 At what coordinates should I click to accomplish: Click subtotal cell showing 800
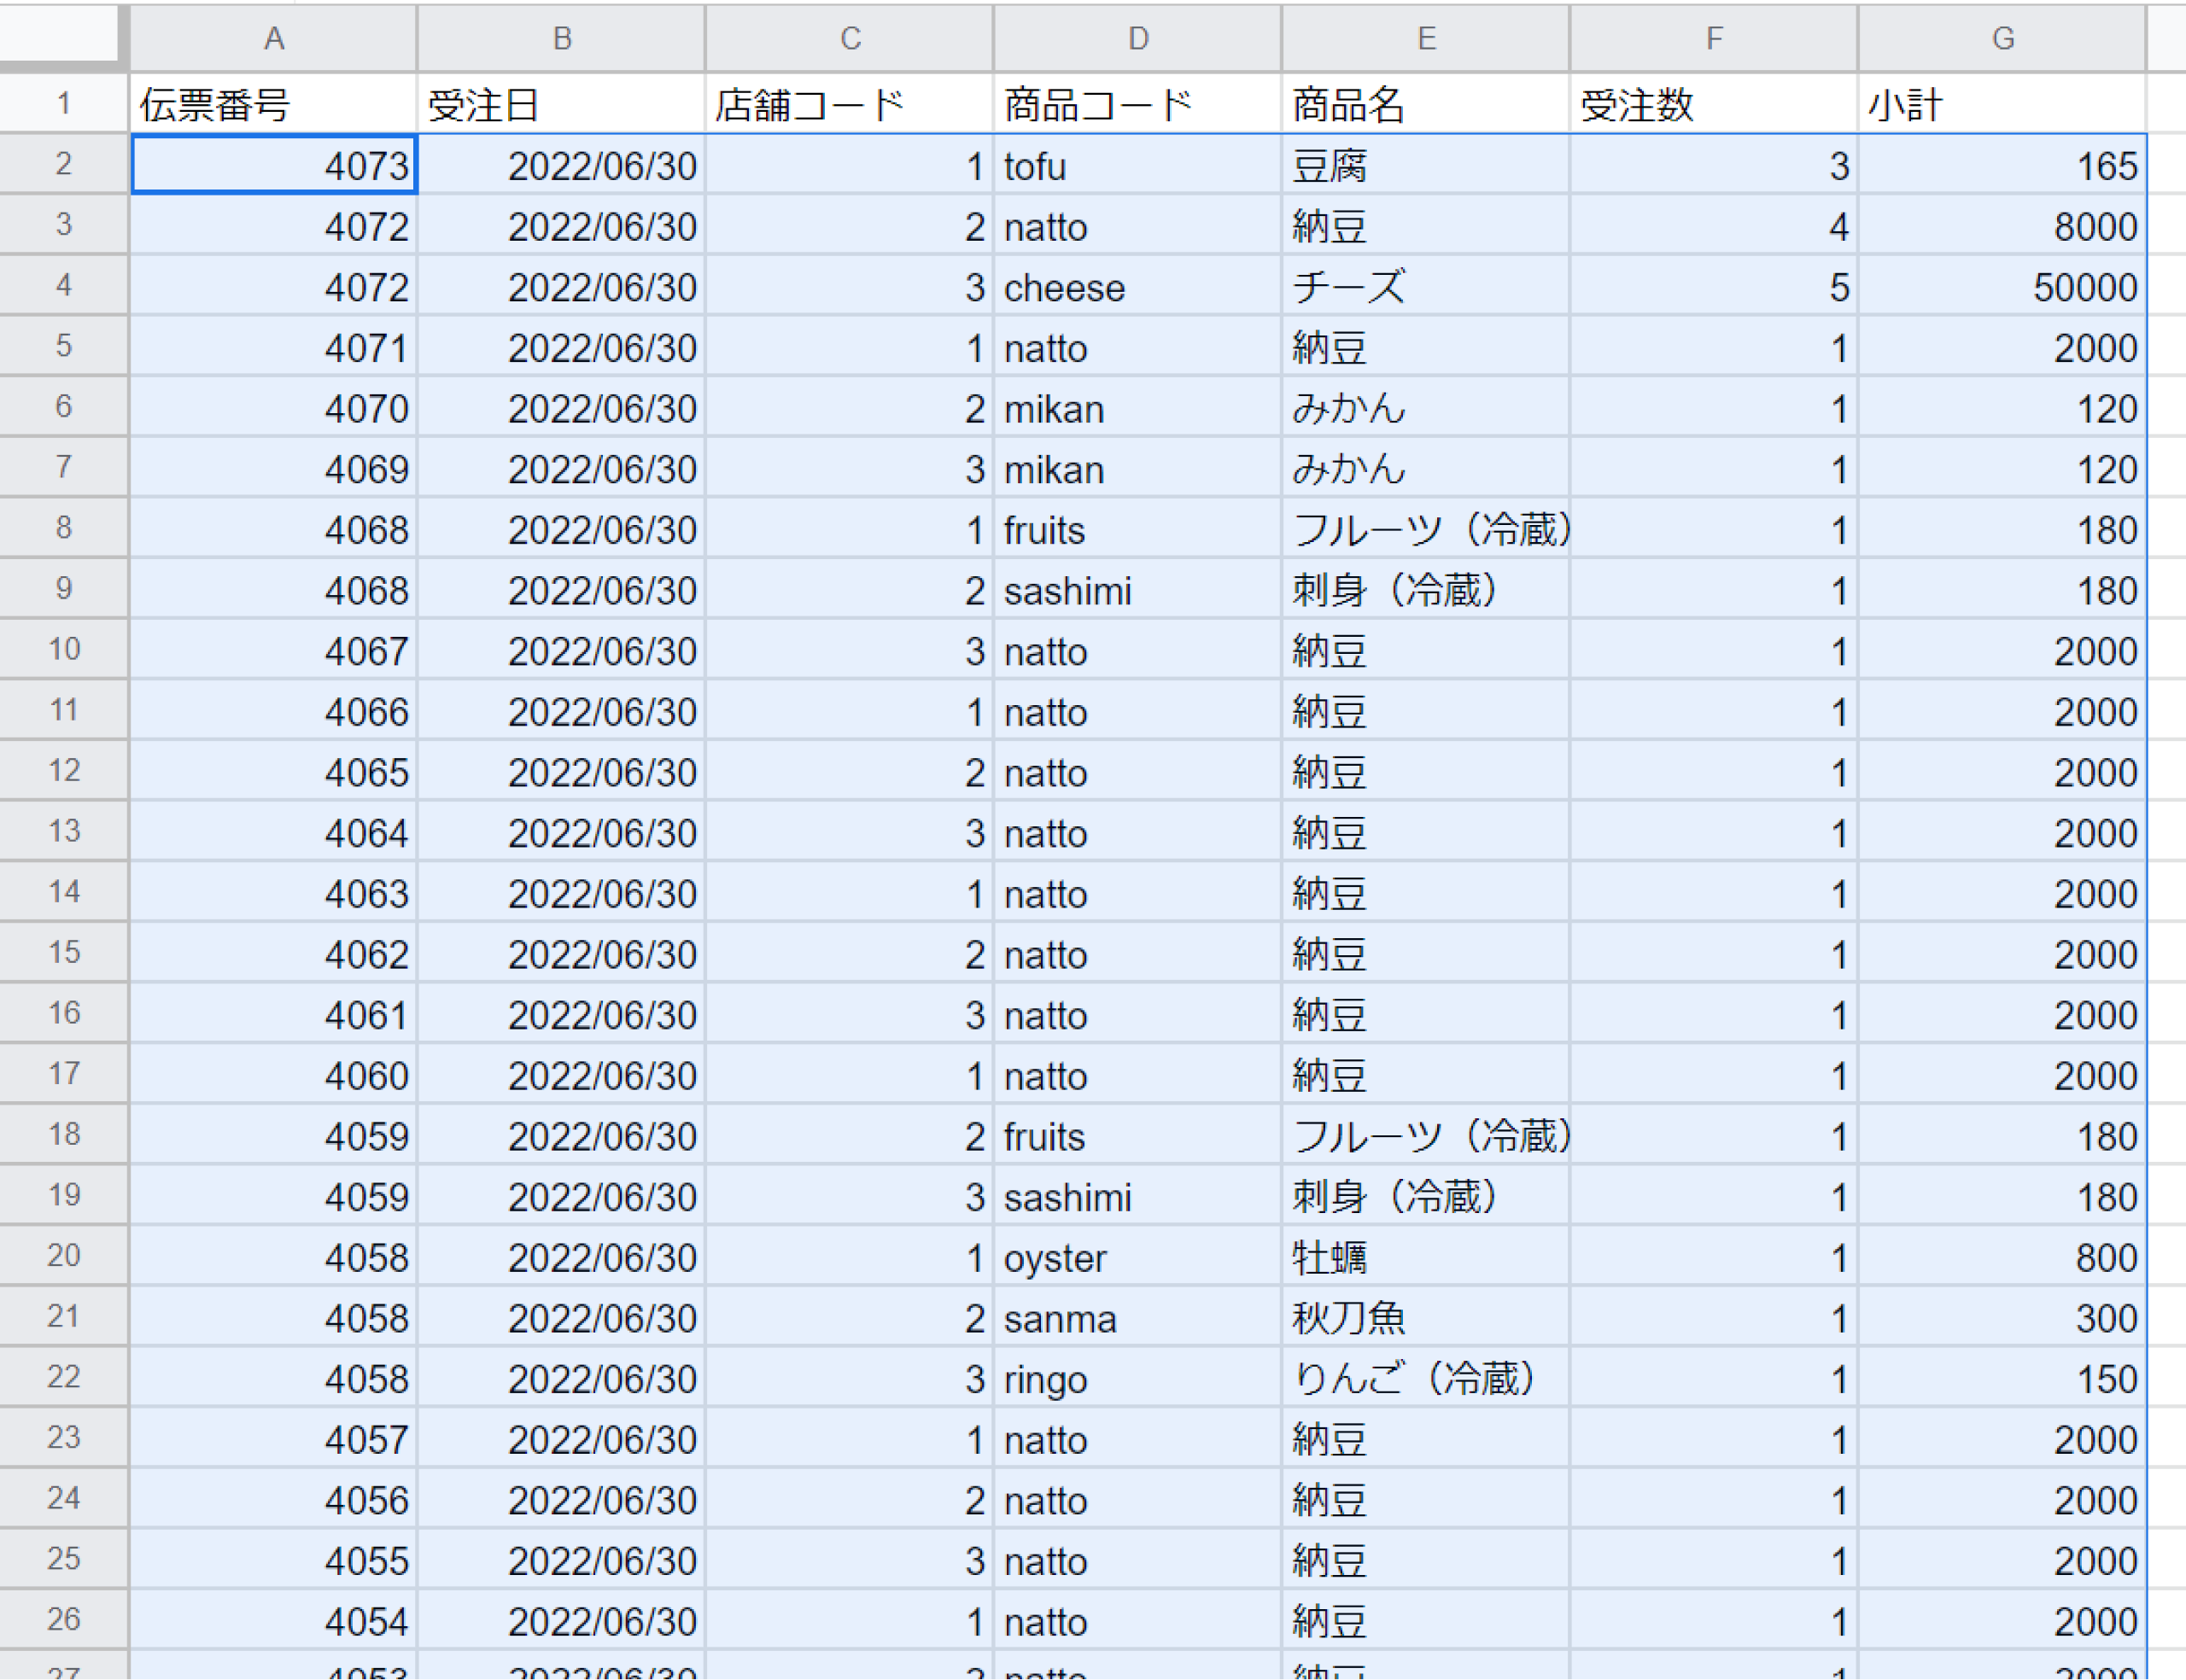pos(2002,1257)
